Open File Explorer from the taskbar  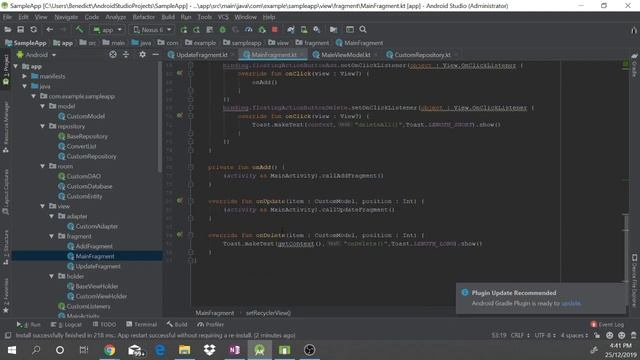point(184,350)
